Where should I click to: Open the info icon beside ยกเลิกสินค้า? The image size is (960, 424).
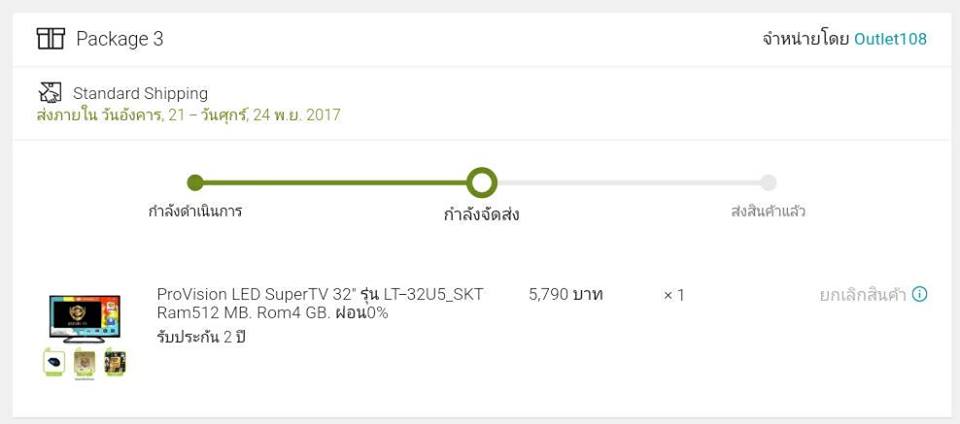(x=920, y=294)
